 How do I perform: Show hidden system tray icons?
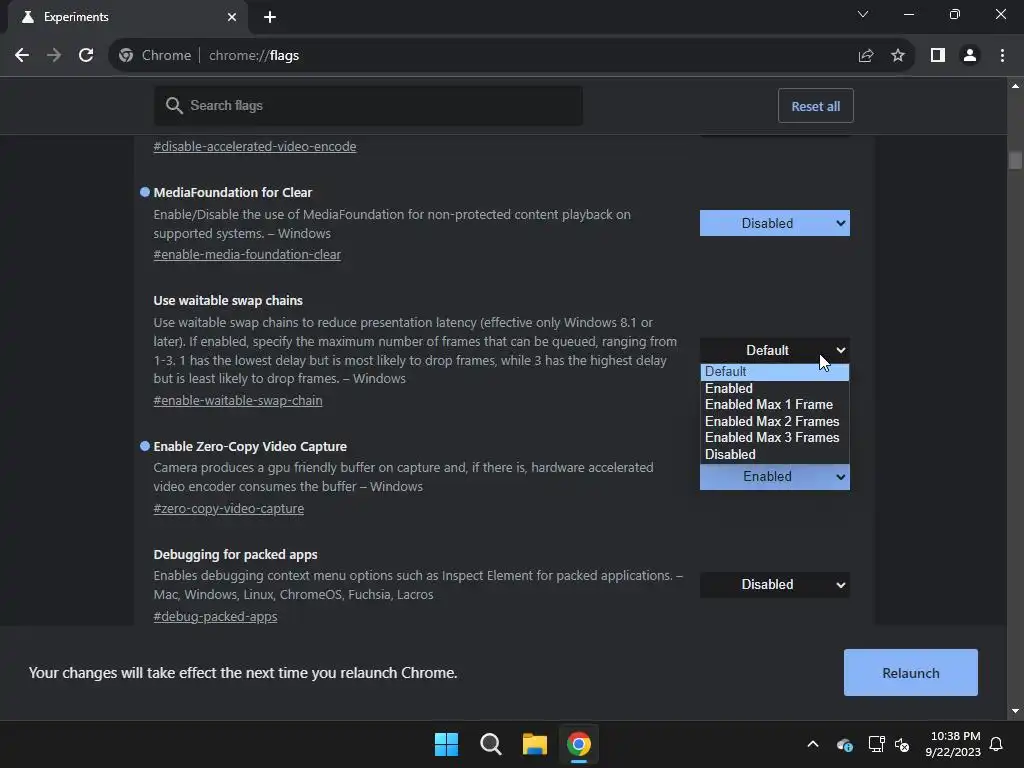click(813, 744)
